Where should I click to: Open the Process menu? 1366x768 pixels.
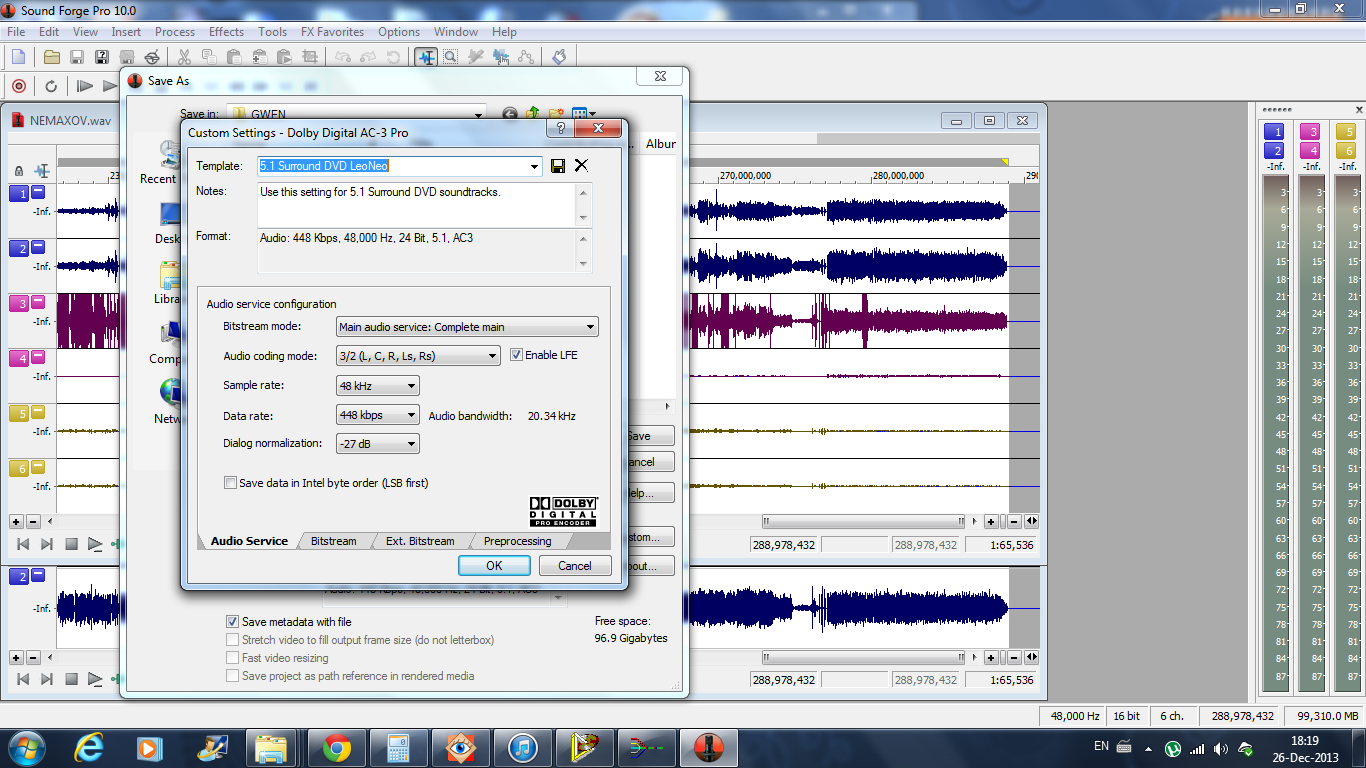[x=175, y=32]
